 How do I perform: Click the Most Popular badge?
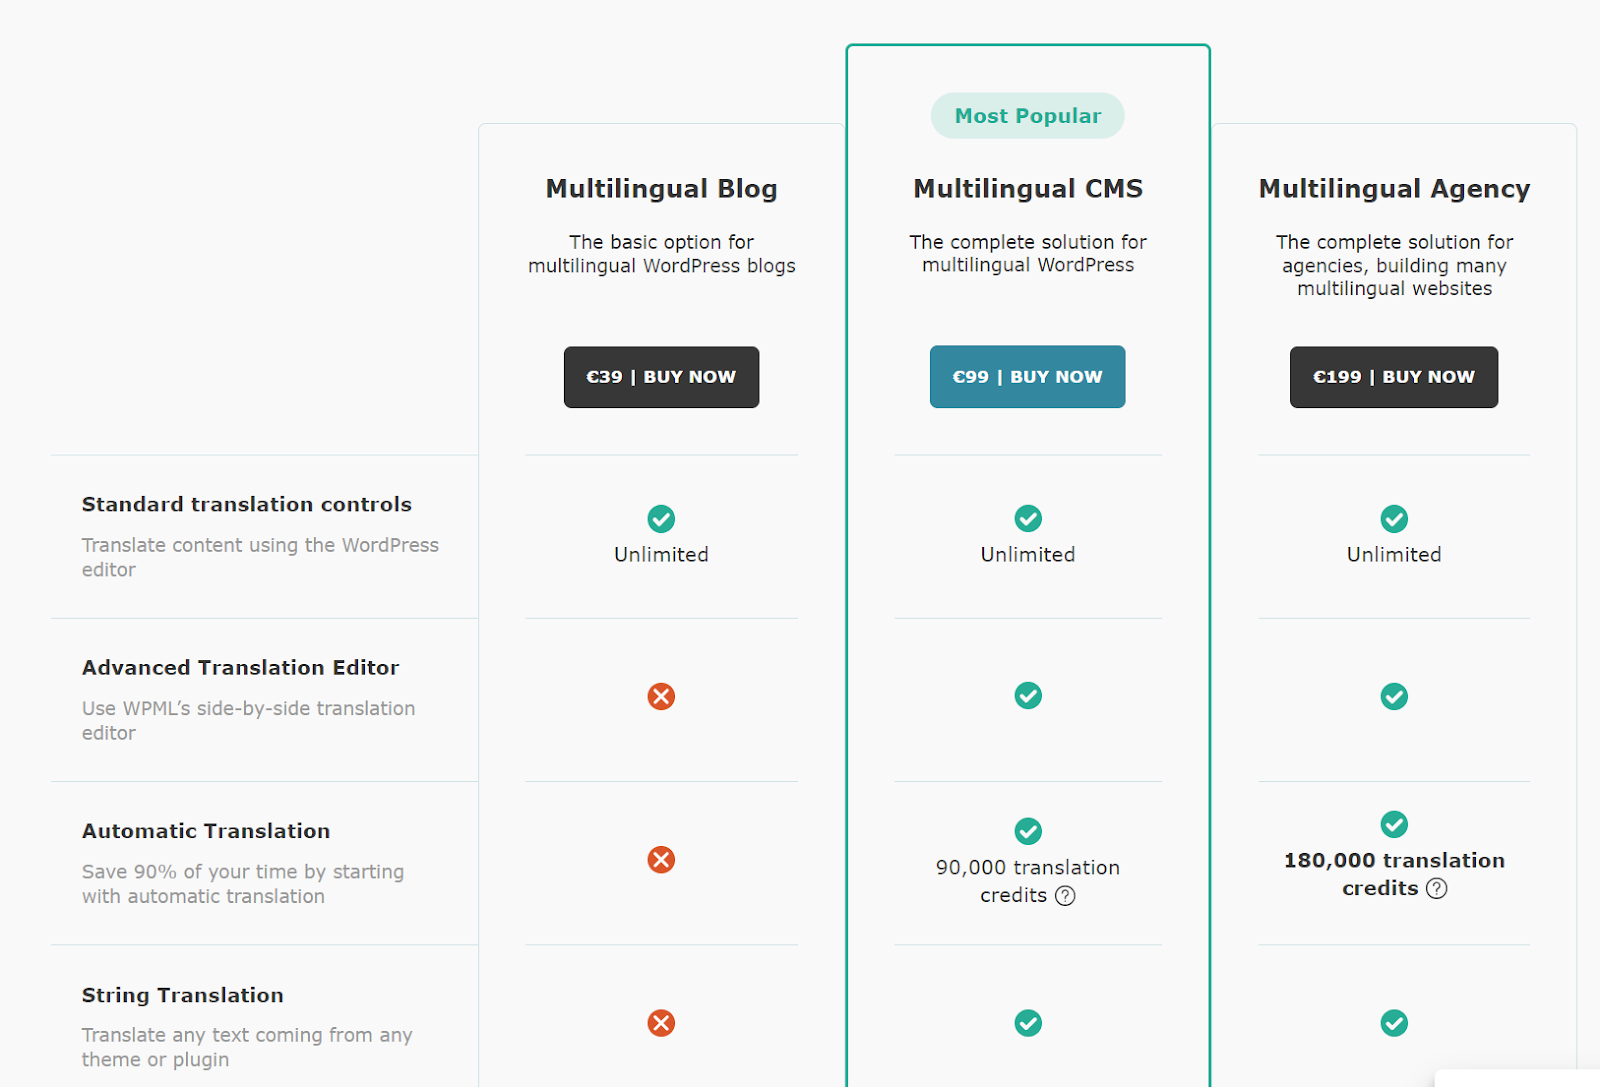click(1027, 116)
